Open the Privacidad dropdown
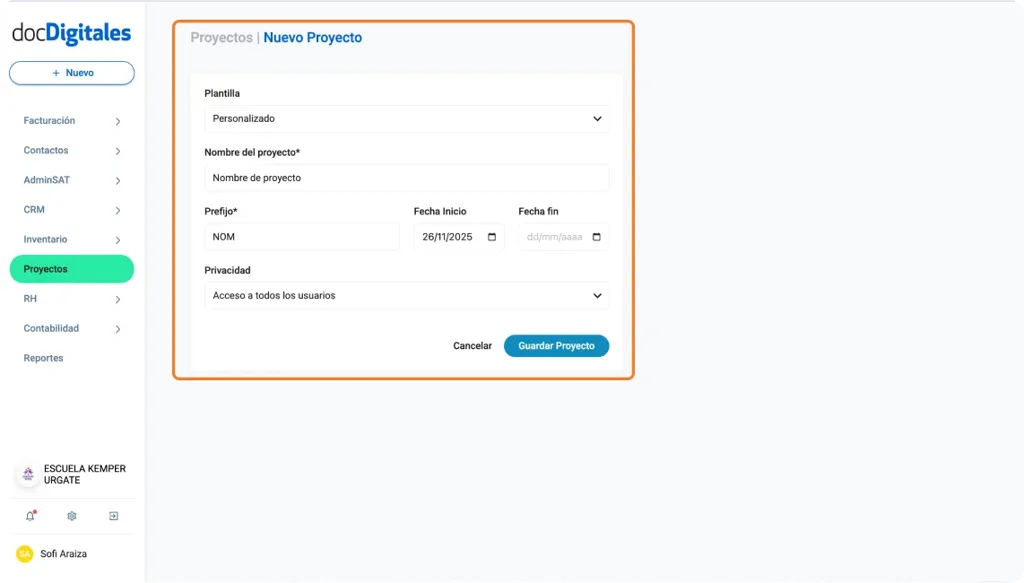 pyautogui.click(x=406, y=295)
